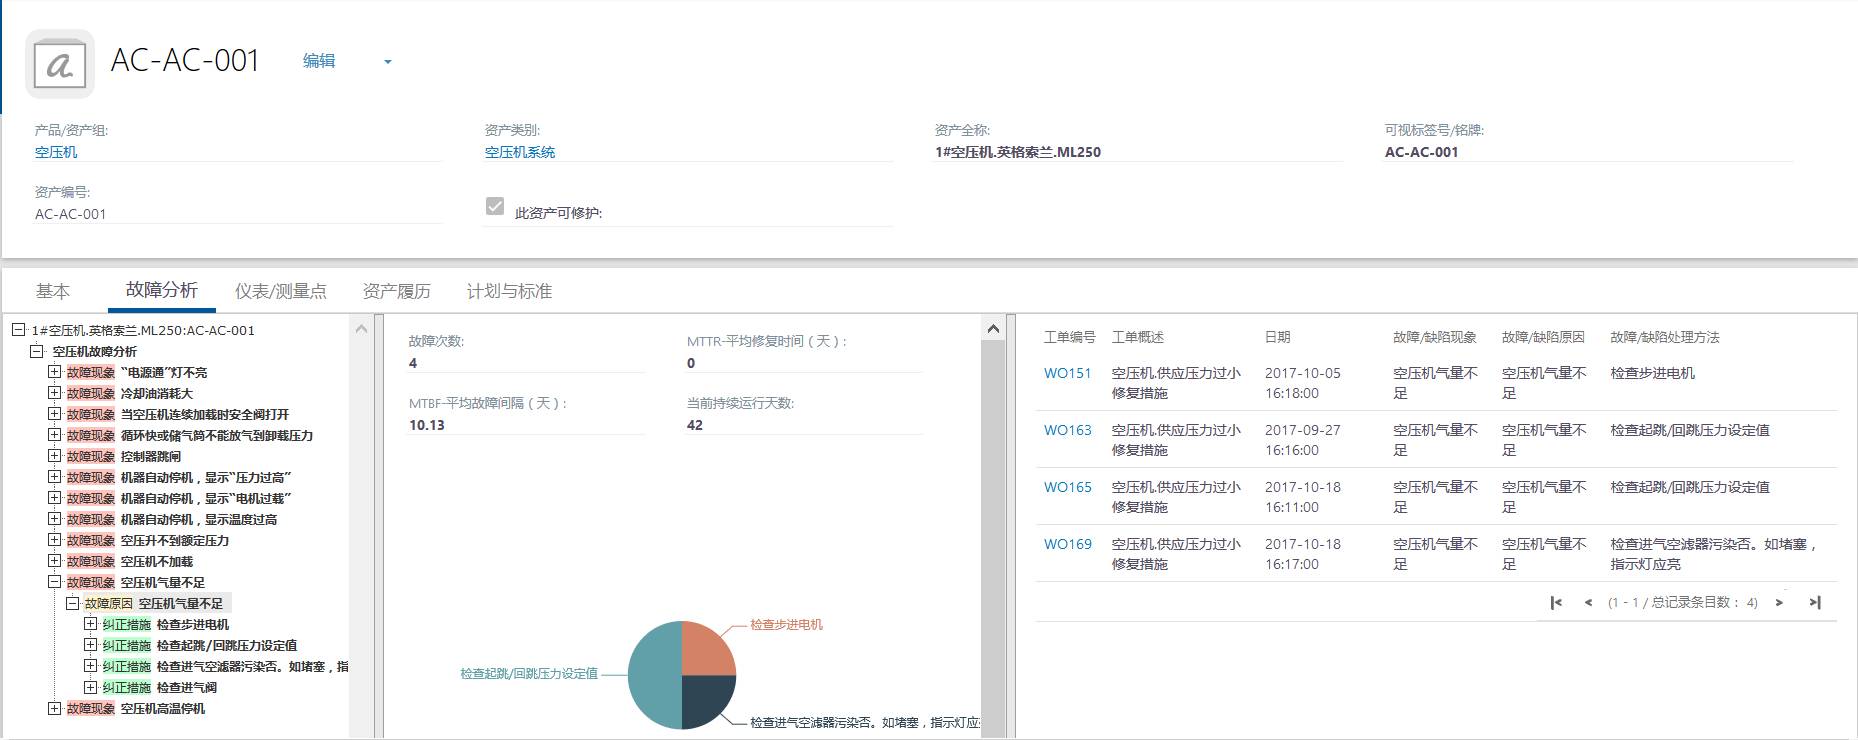The image size is (1858, 740).
Task: Go to next page of work orders
Action: click(x=1779, y=602)
